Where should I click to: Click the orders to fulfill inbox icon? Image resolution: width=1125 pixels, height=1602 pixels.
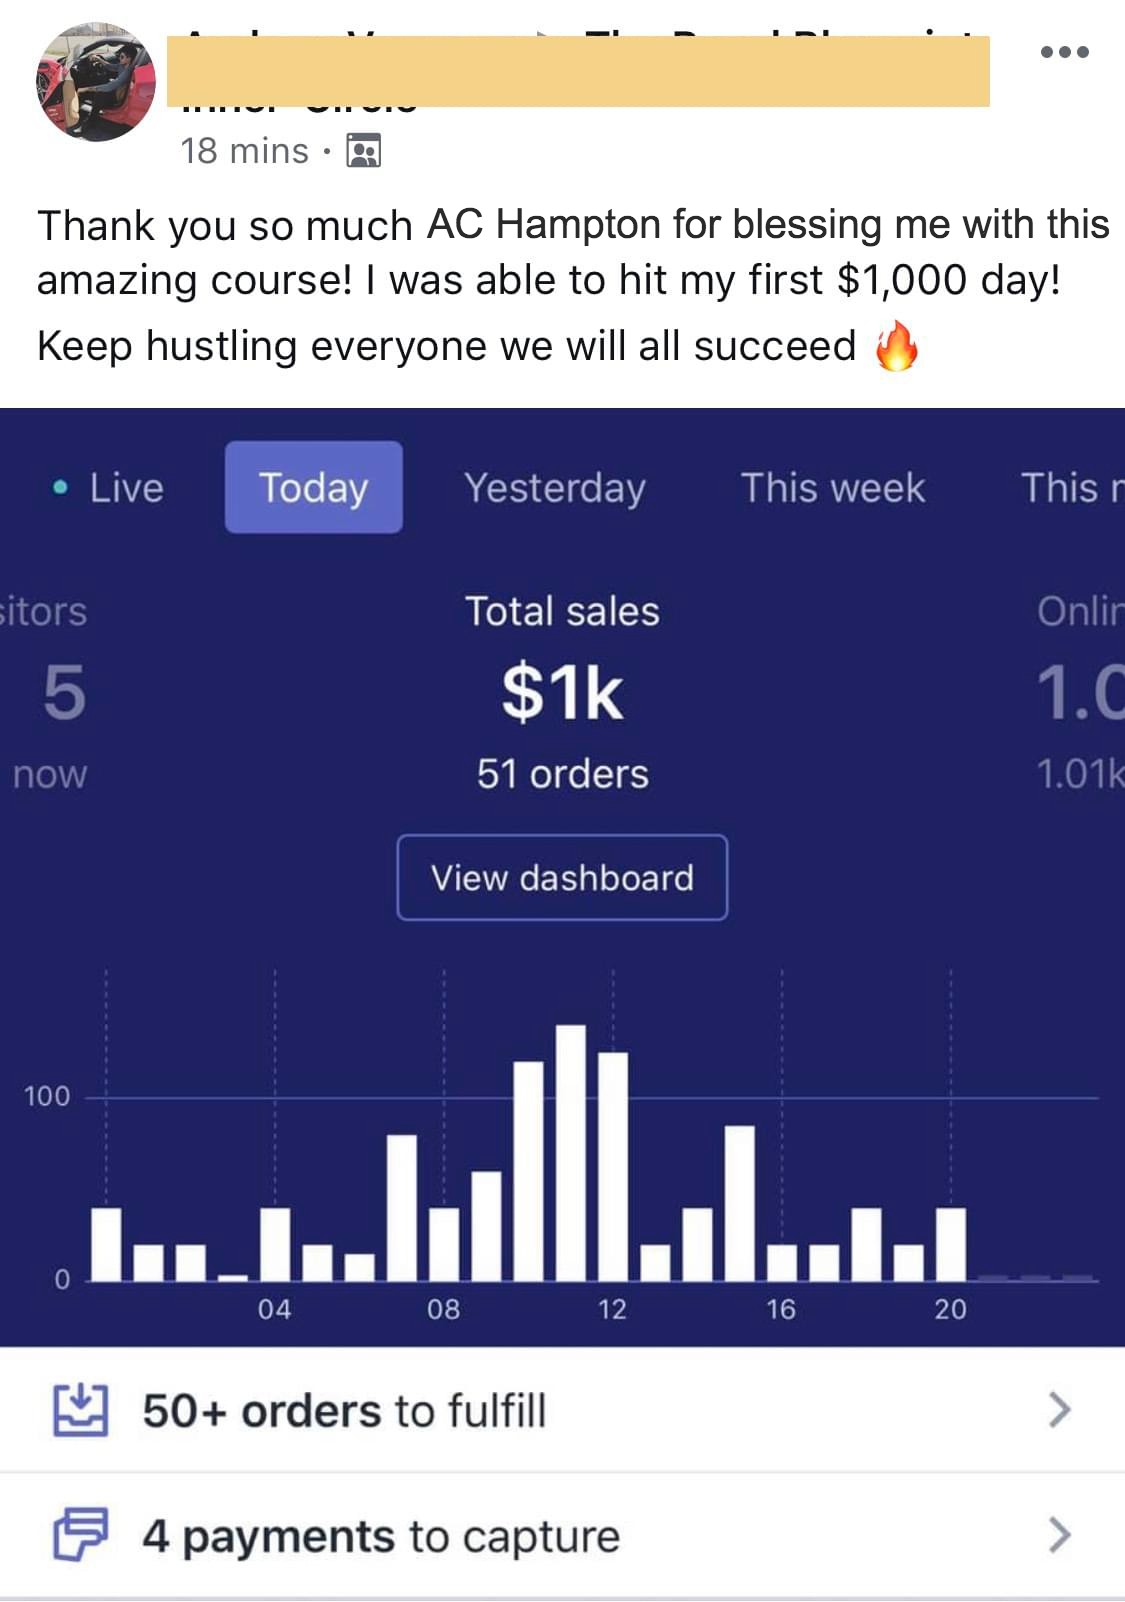[x=80, y=1410]
